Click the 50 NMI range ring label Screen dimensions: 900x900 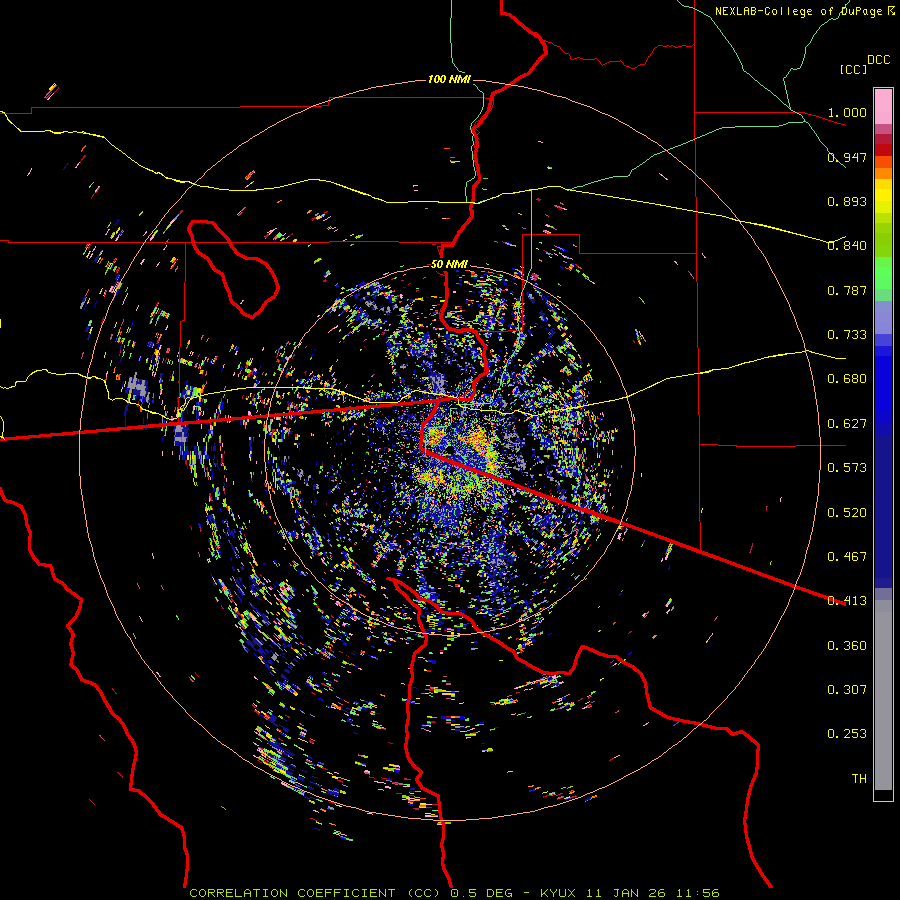(x=449, y=264)
